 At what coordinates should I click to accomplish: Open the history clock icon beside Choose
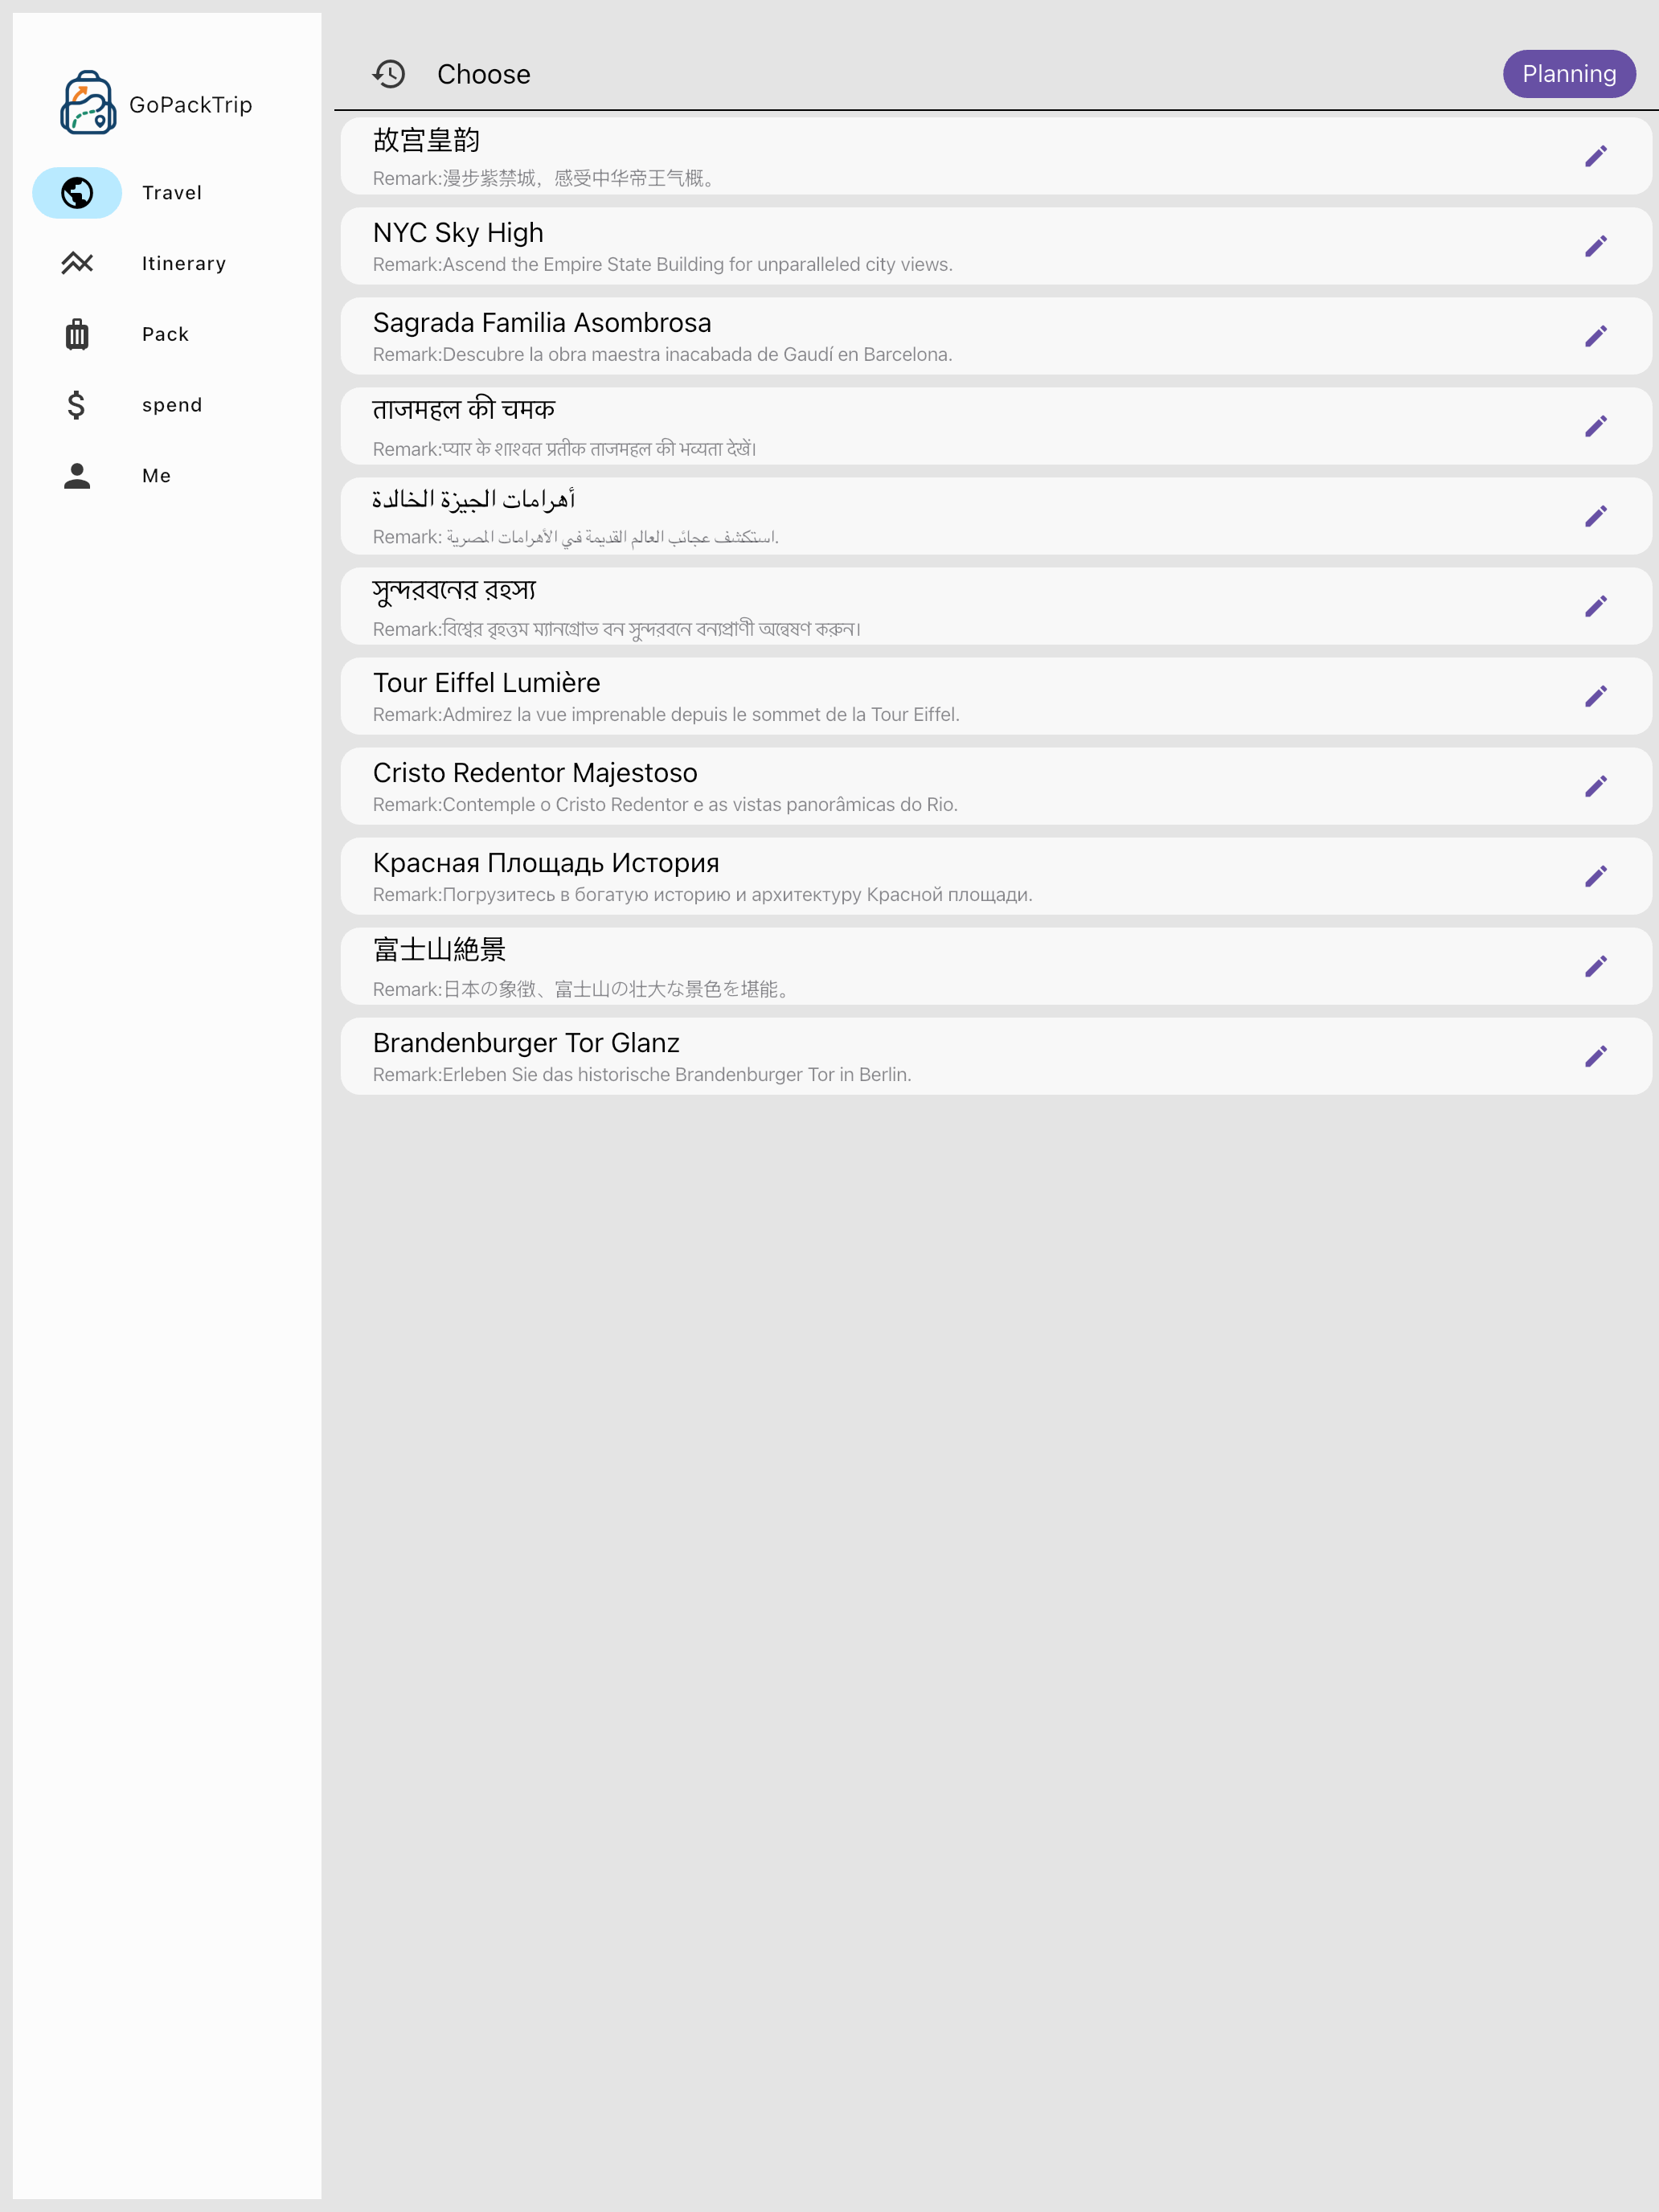tap(389, 74)
